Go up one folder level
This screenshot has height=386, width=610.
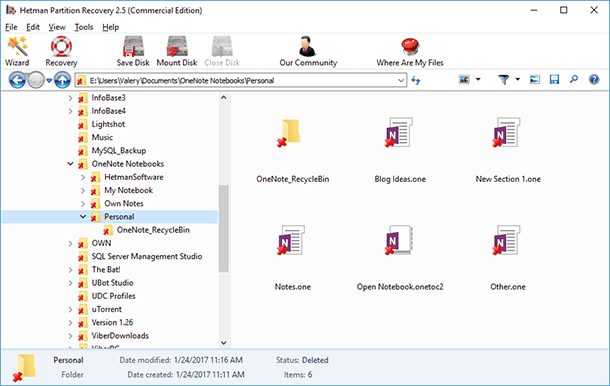tap(62, 80)
